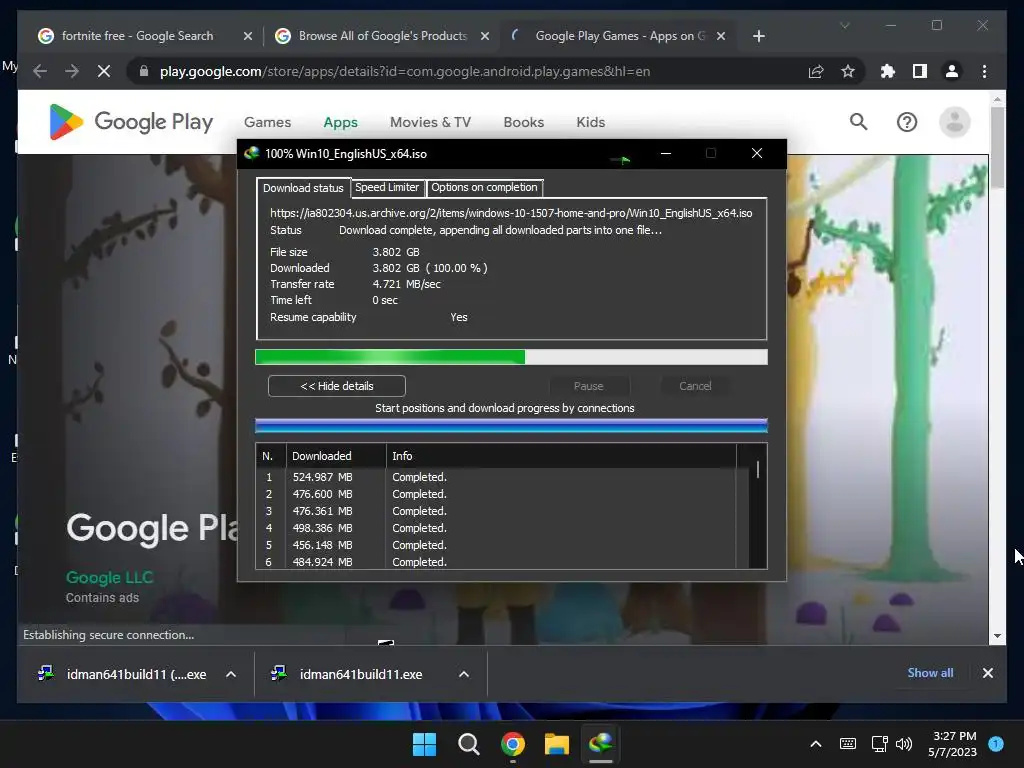Bookmark this page with star icon
Image resolution: width=1024 pixels, height=768 pixels.
[848, 71]
